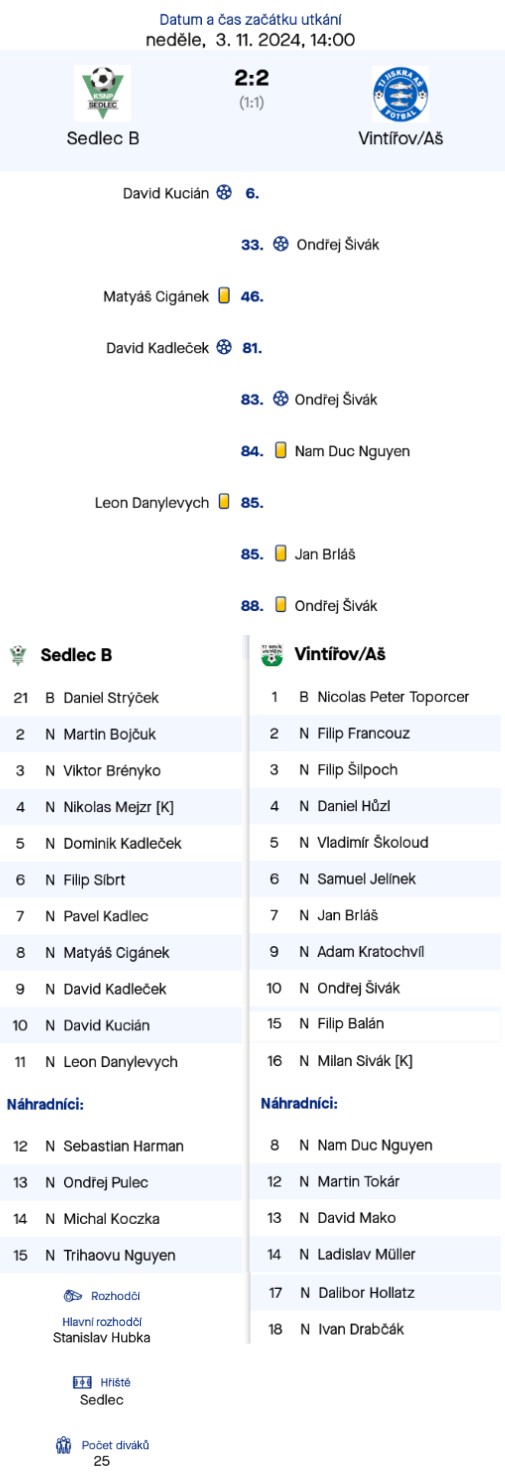The height and width of the screenshot is (1475, 505).
Task: Select goalkeeper Nicolas Peter Toporcer in lineup
Action: click(x=375, y=697)
